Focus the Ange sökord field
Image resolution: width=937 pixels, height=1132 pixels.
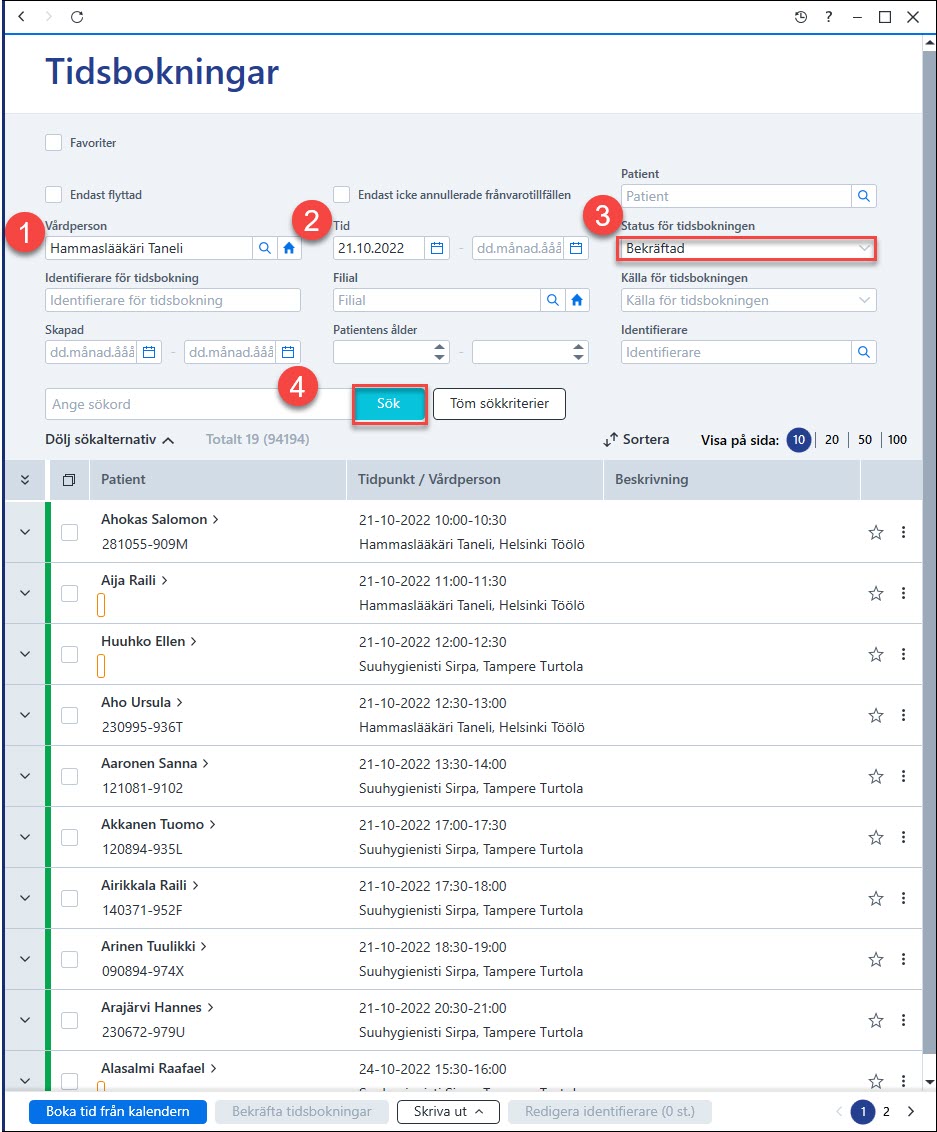[x=199, y=404]
